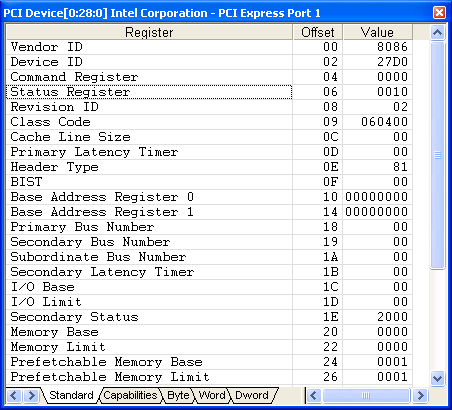
Task: Close the PCI Device window
Action: (439, 13)
